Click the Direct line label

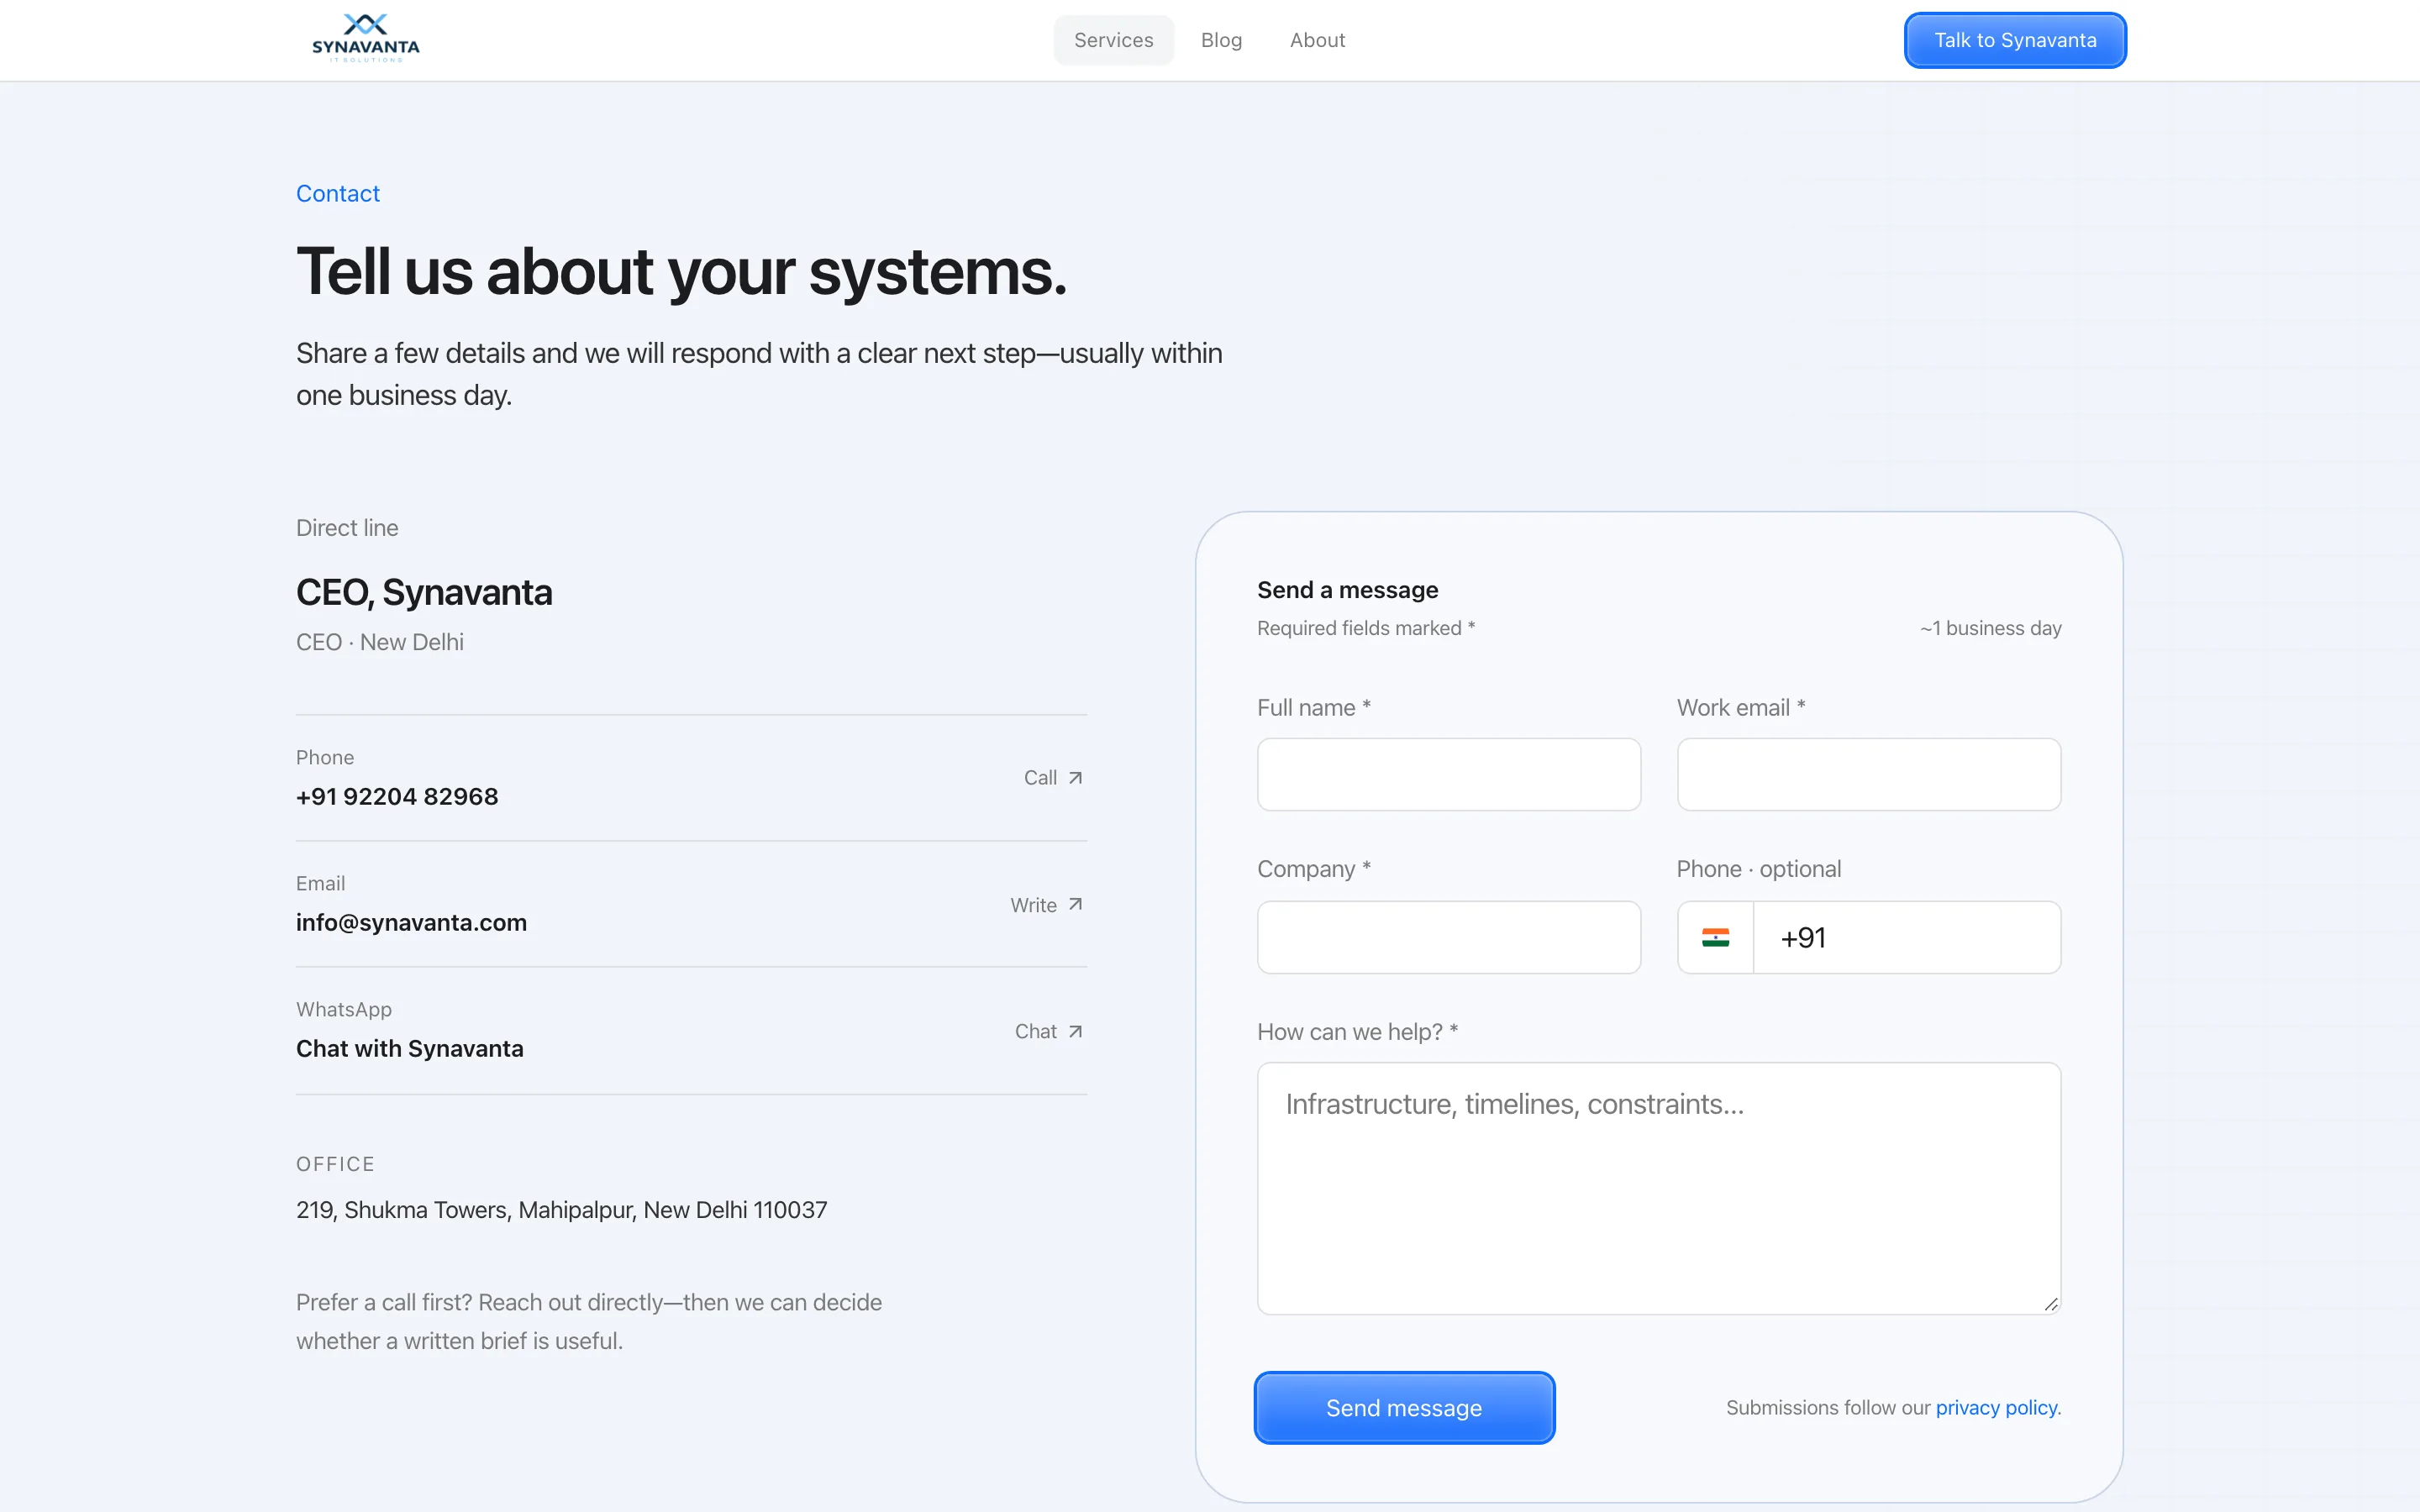pyautogui.click(x=347, y=527)
